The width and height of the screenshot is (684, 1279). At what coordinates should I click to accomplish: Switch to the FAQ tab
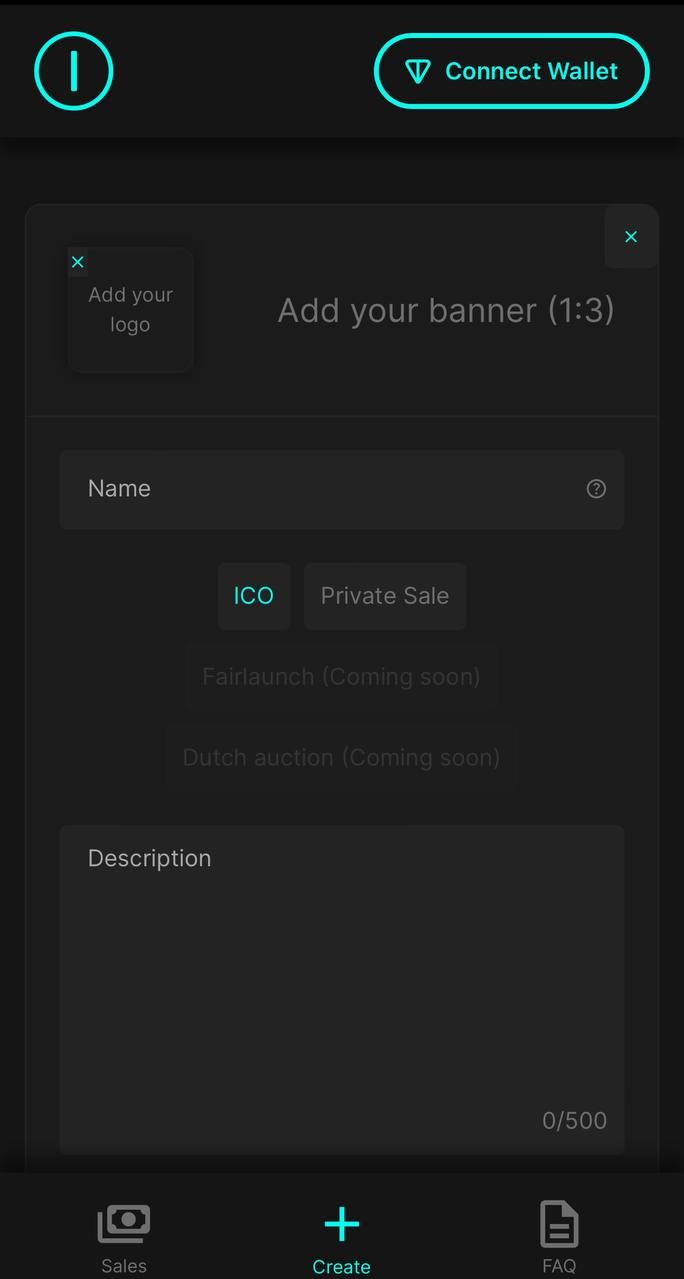pos(558,1235)
